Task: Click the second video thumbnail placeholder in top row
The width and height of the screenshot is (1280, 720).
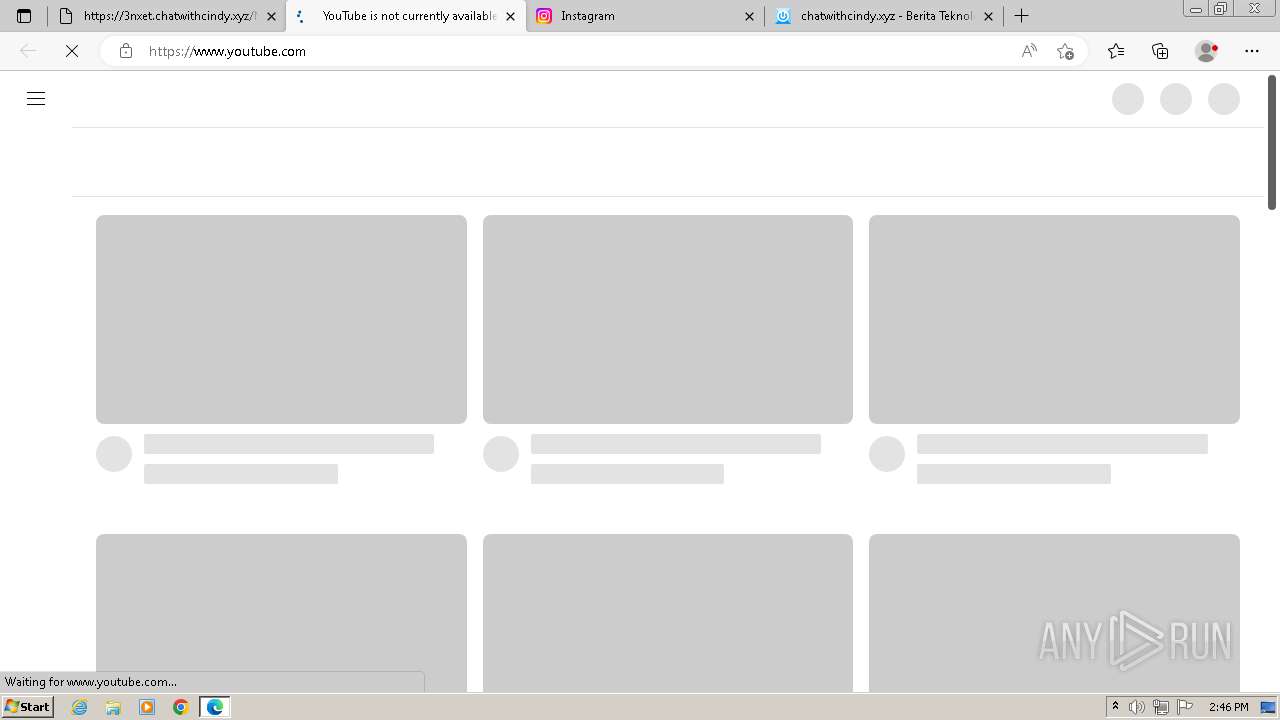Action: (x=668, y=319)
